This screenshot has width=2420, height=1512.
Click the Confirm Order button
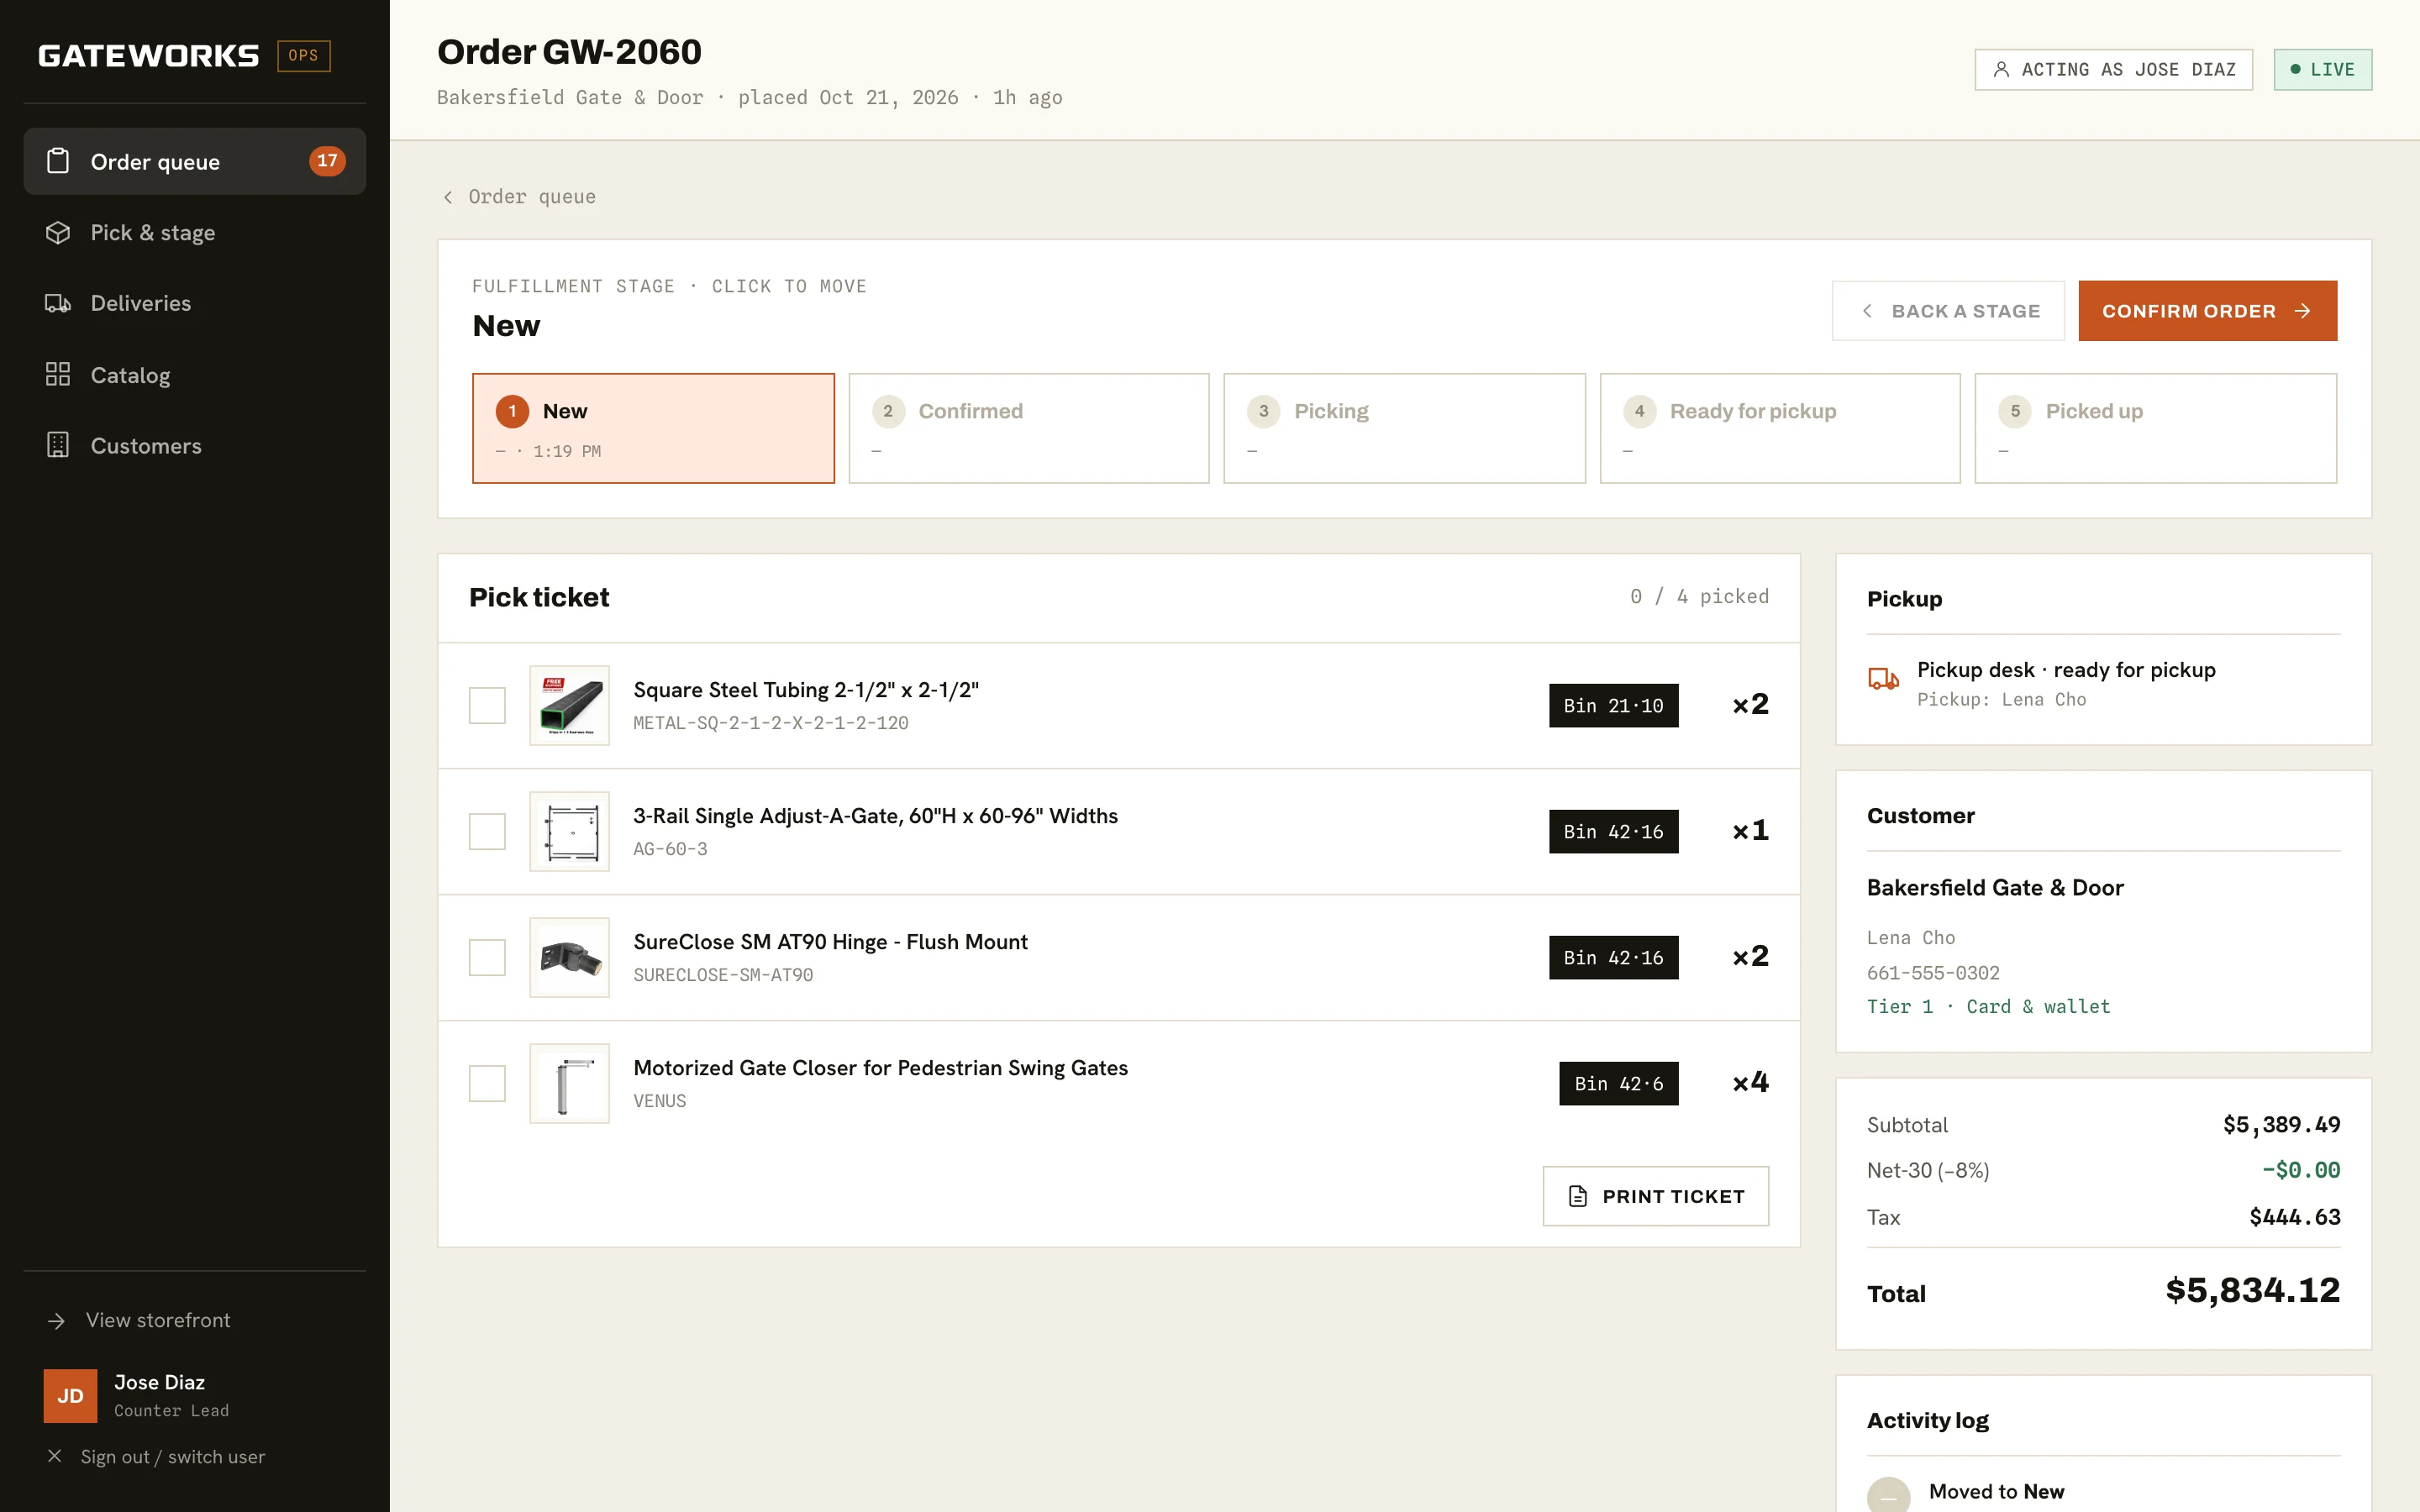2207,311
